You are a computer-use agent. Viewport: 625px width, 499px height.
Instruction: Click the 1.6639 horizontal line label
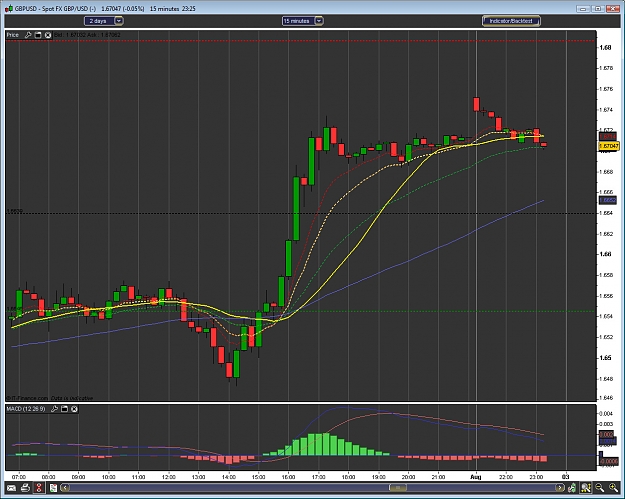pos(15,211)
